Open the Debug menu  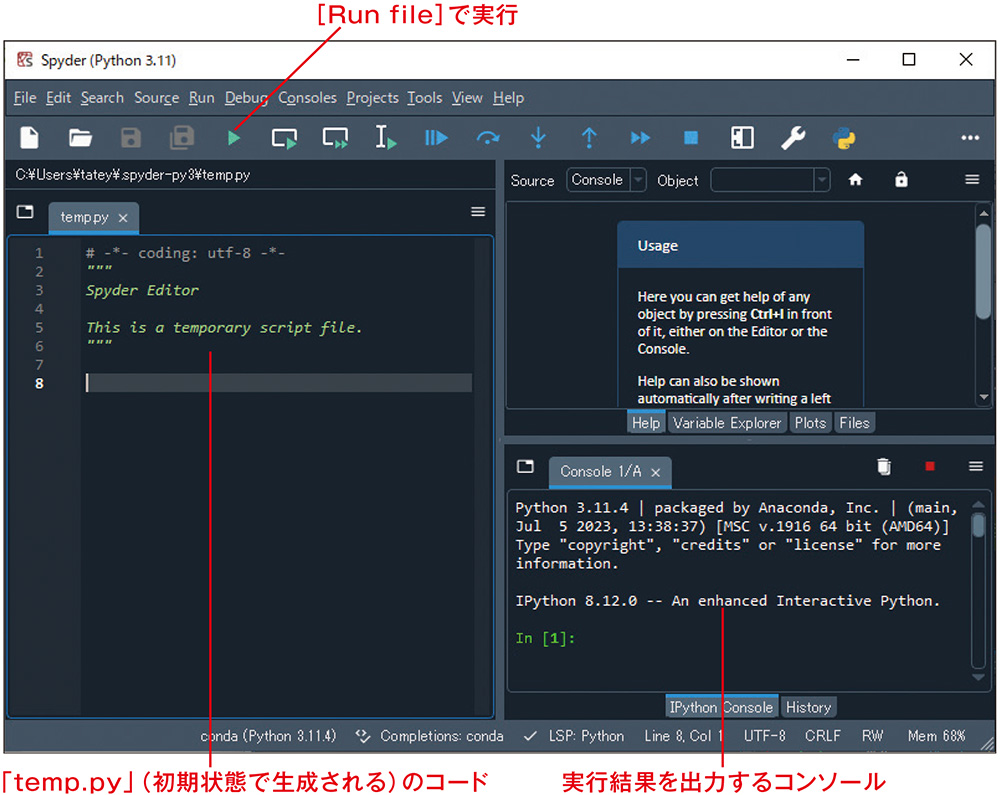coord(246,98)
